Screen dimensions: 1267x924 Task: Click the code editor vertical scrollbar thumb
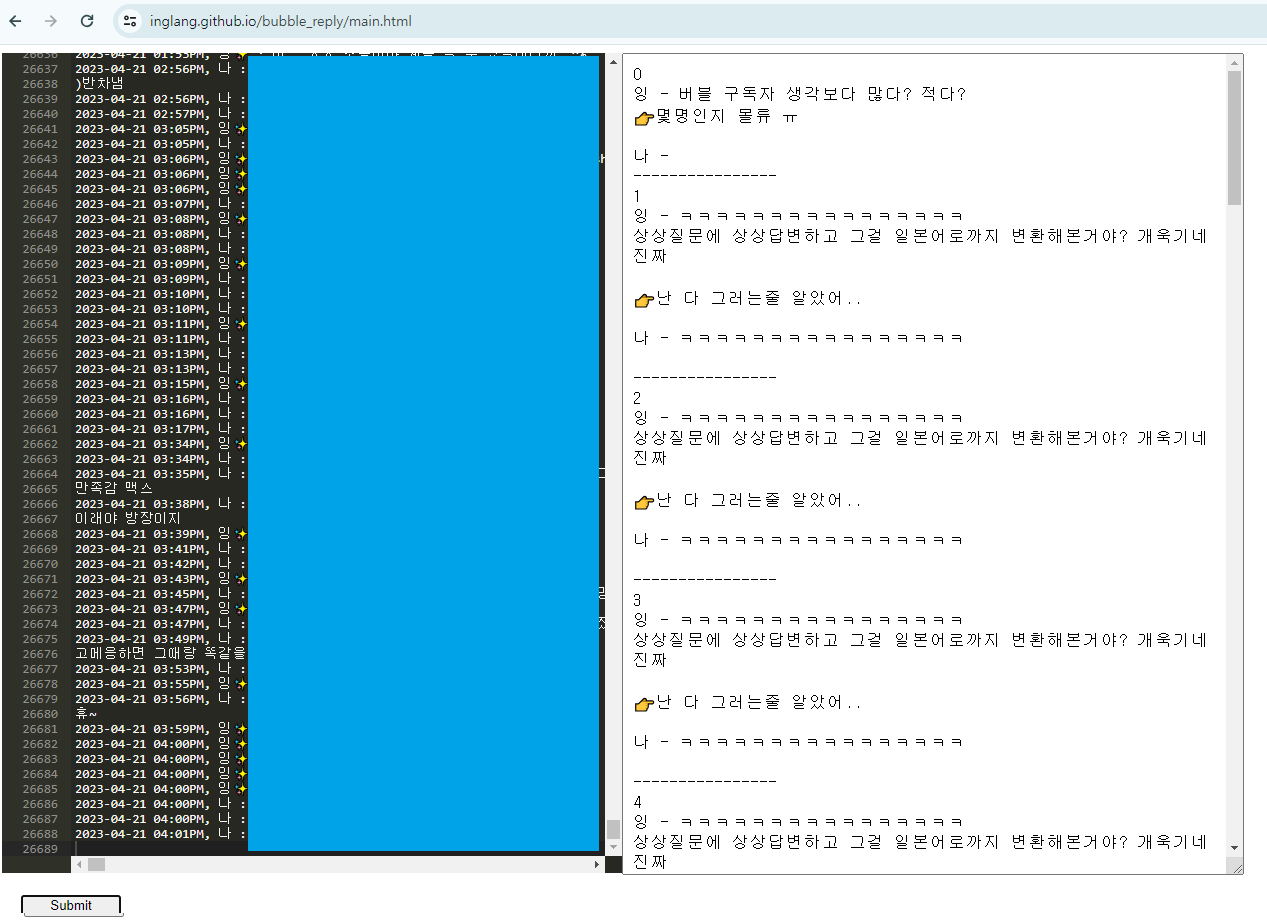click(x=613, y=830)
